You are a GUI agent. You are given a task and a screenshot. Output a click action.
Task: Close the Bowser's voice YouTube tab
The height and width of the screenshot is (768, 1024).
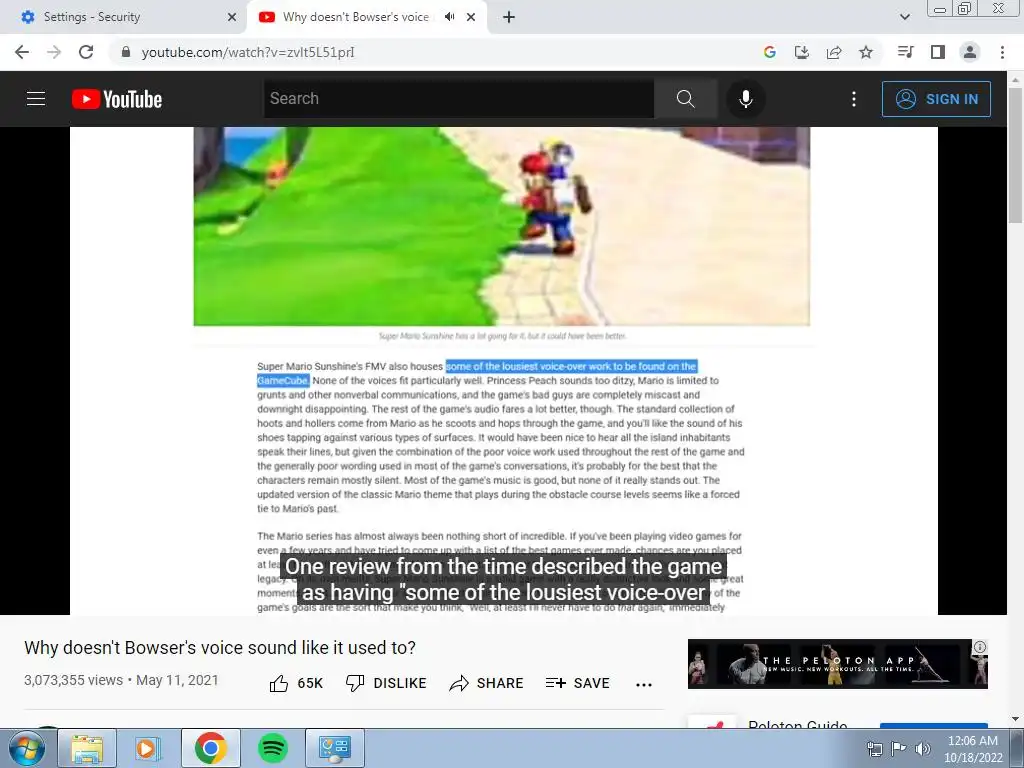471,17
